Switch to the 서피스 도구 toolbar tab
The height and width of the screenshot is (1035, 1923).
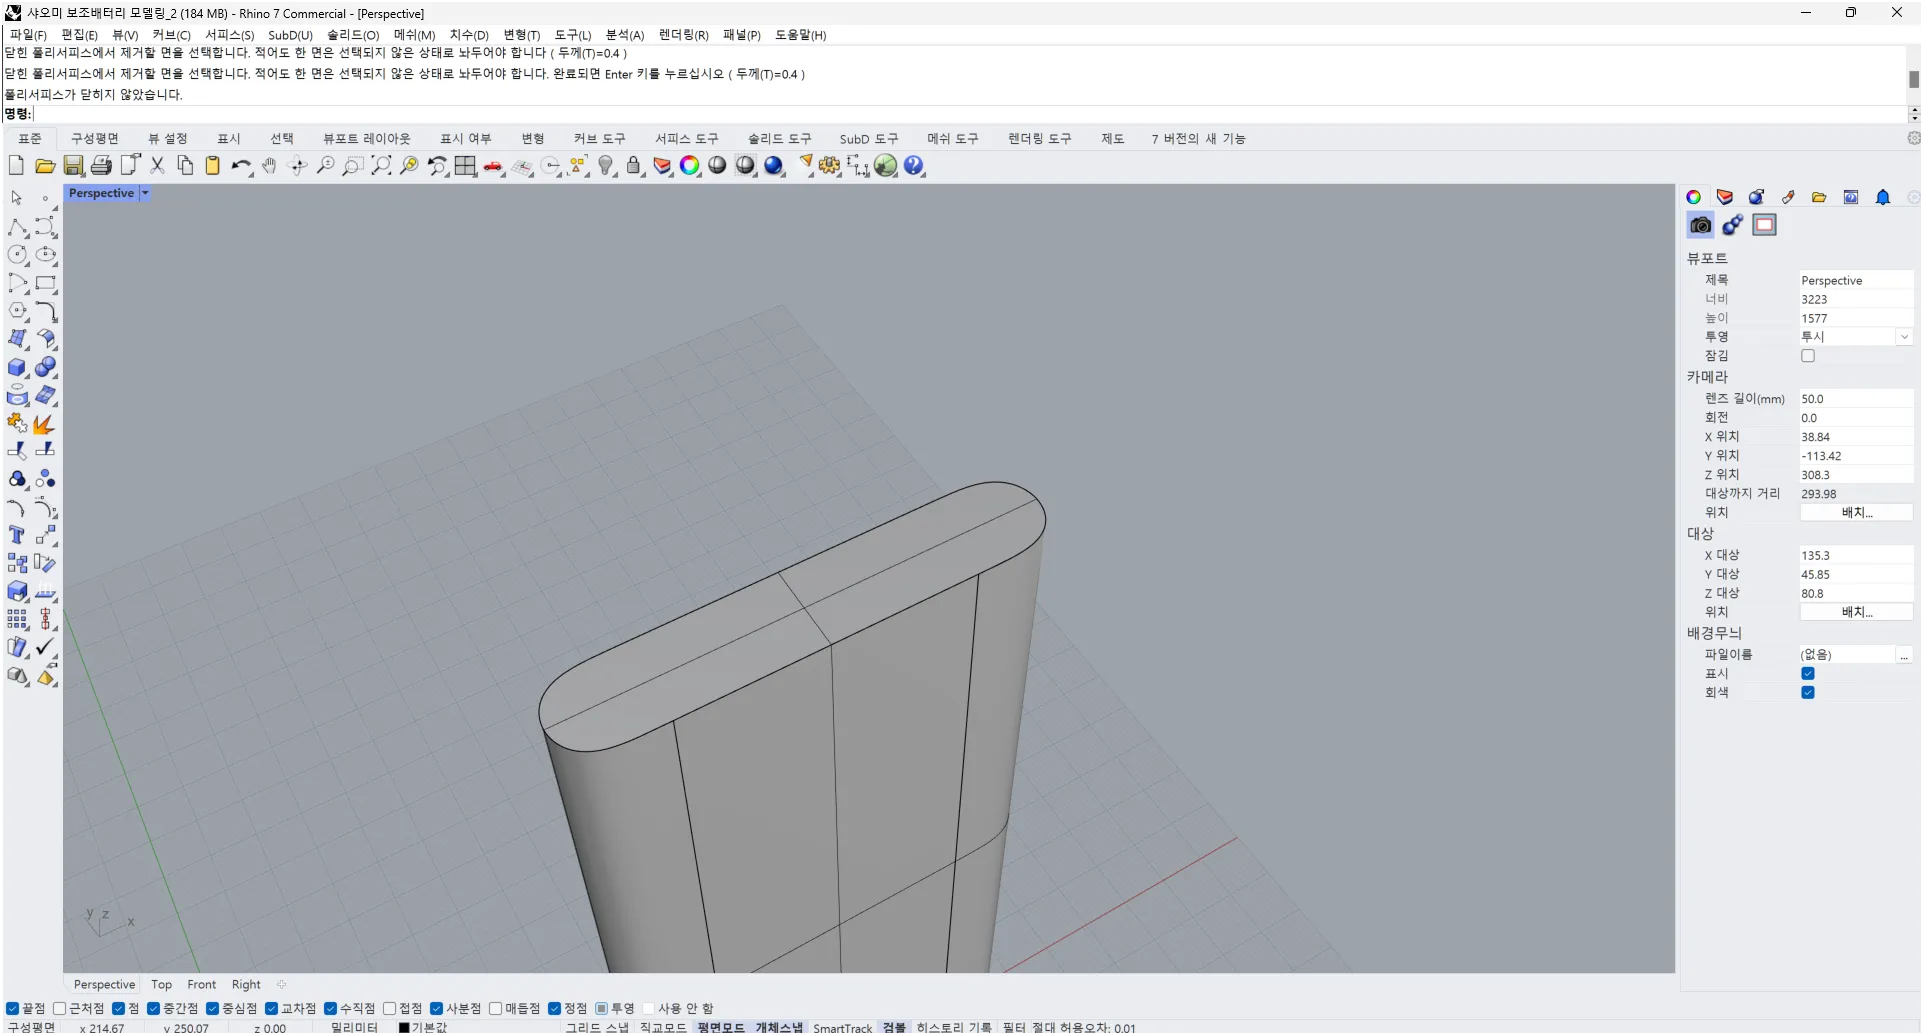[x=687, y=139]
